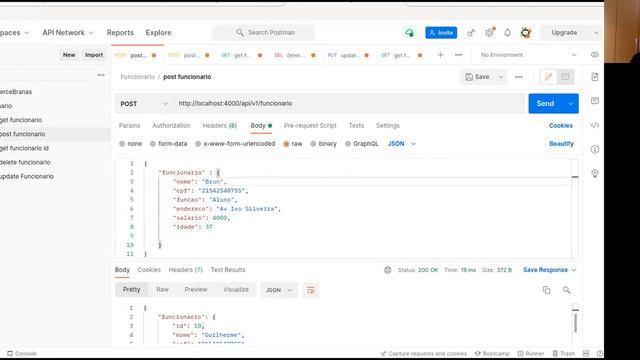The height and width of the screenshot is (360, 640).
Task: Open the settings gear icon
Action: (489, 32)
